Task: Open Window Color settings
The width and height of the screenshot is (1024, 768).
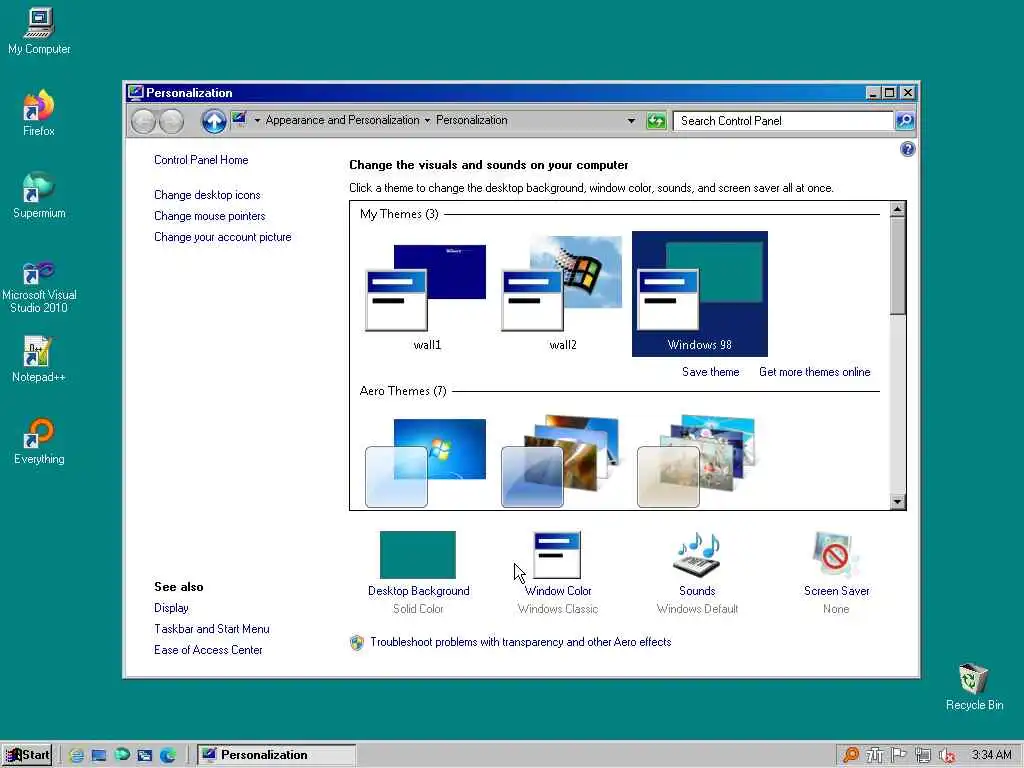Action: pyautogui.click(x=557, y=572)
